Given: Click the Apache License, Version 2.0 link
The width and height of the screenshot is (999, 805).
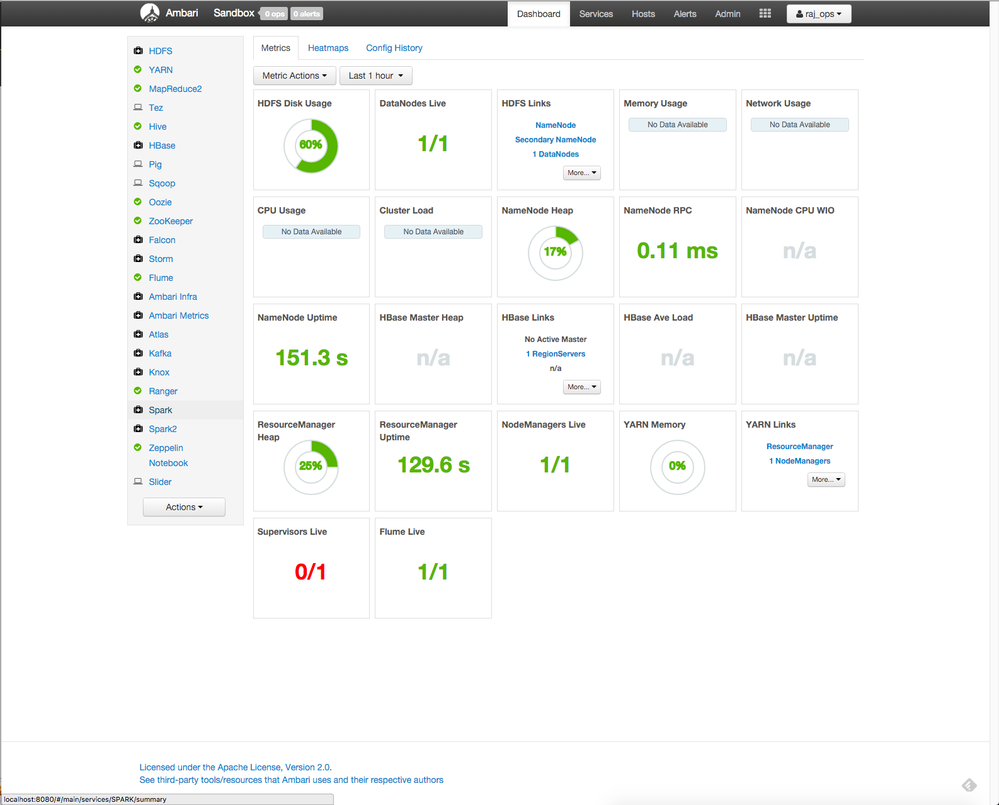Looking at the screenshot, I should 263,767.
